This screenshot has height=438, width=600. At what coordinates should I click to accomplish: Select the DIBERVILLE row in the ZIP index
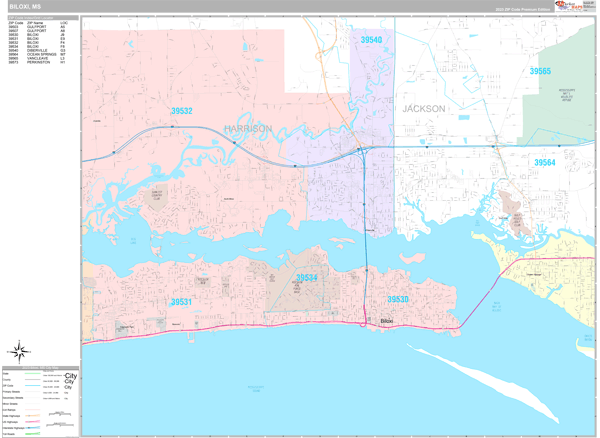37,50
